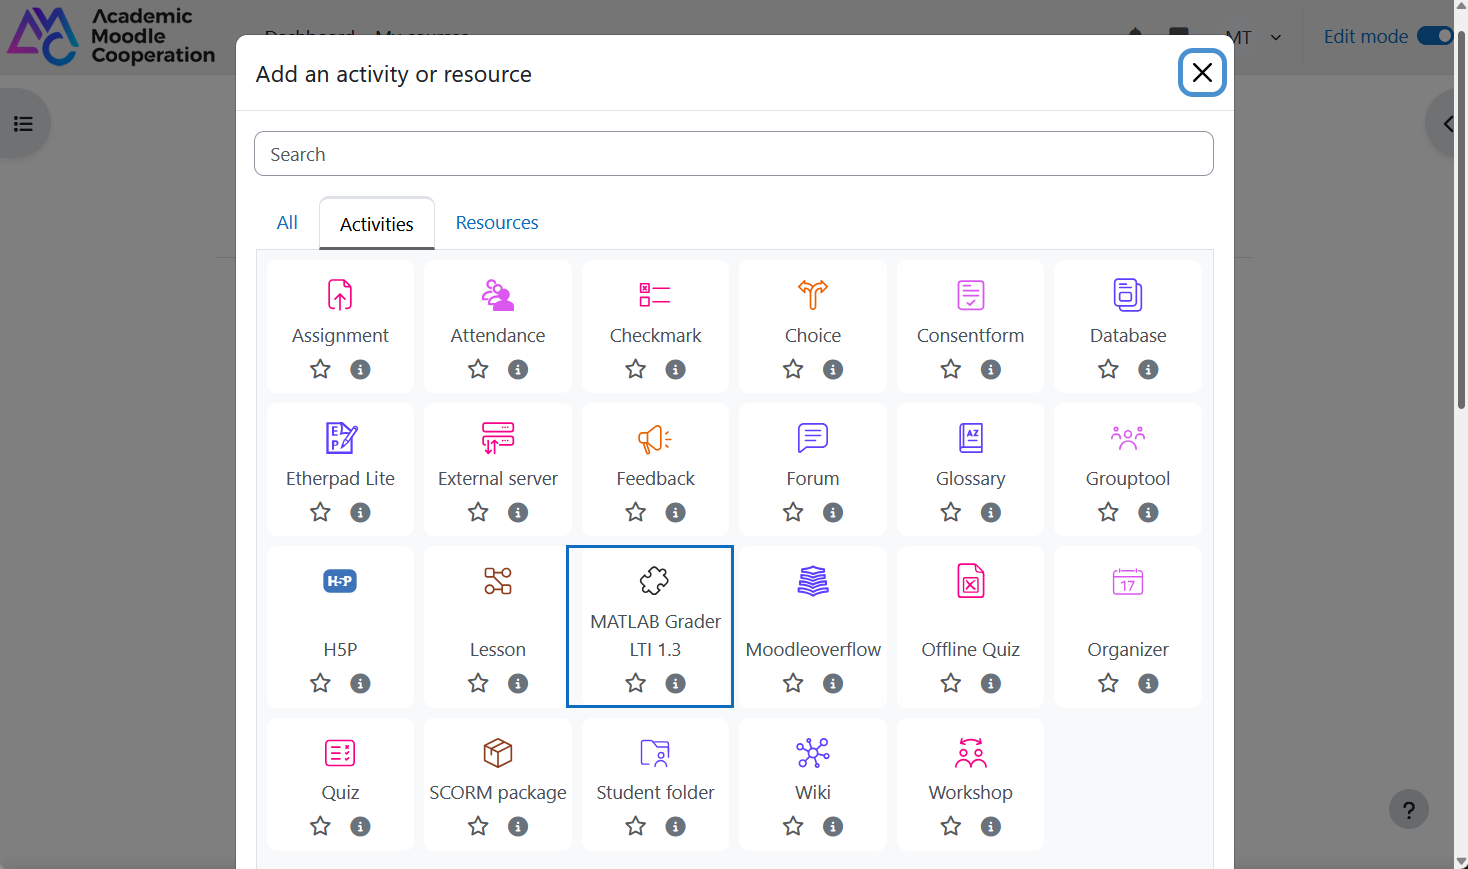Choose the Quiz activity icon
This screenshot has width=1468, height=869.
340,753
